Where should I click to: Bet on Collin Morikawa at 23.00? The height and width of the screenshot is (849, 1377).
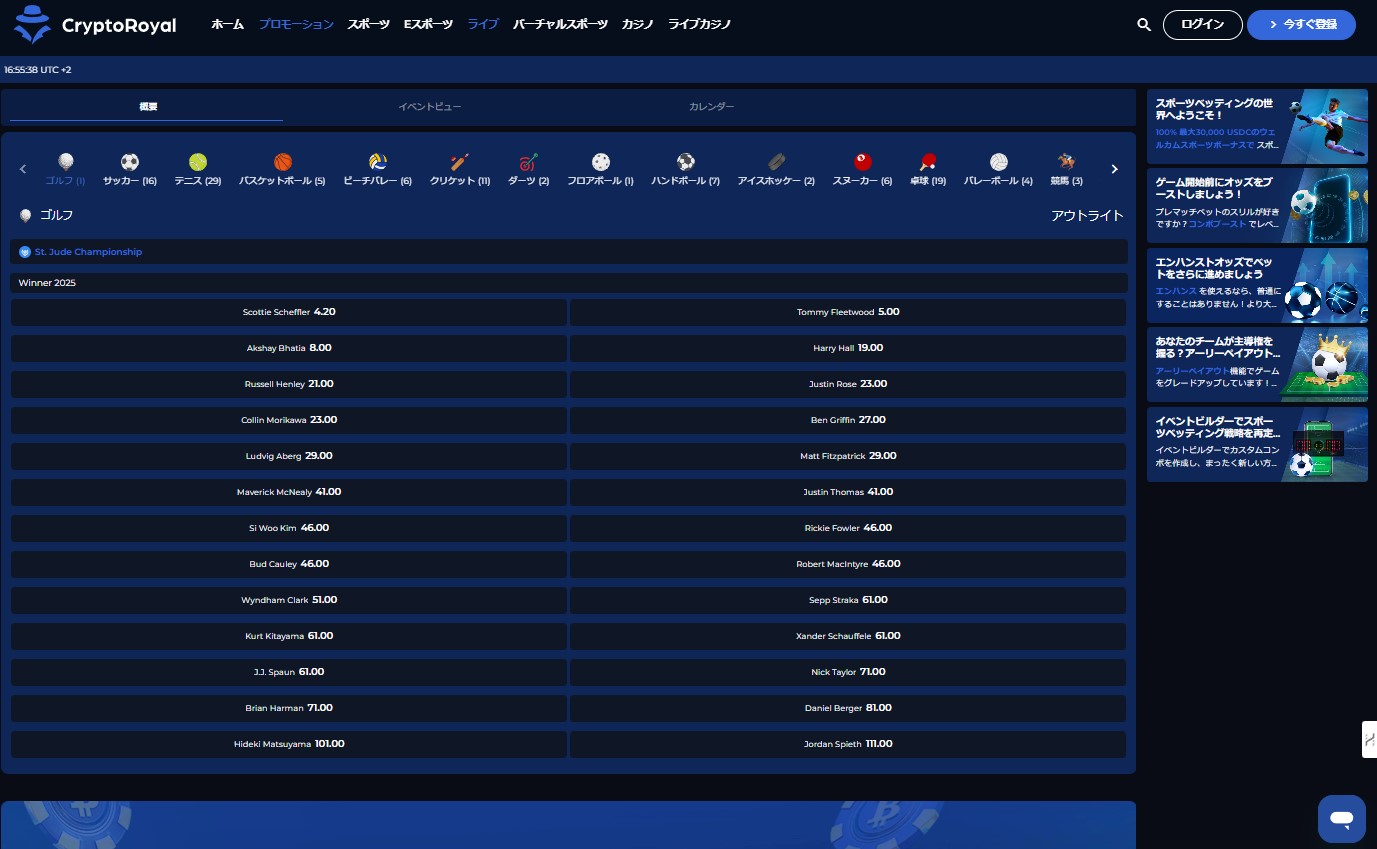tap(289, 420)
